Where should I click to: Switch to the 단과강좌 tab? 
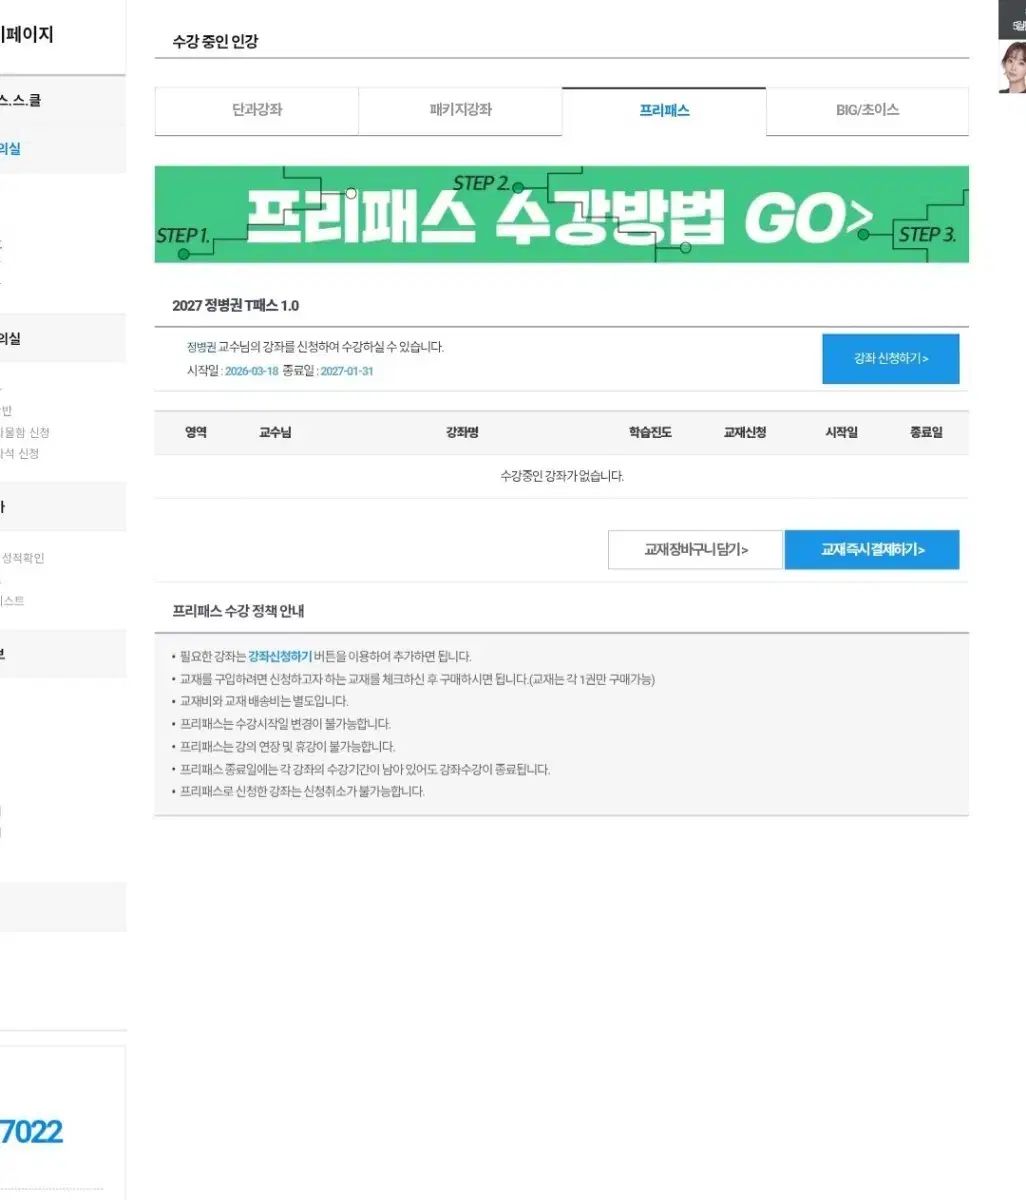(257, 110)
